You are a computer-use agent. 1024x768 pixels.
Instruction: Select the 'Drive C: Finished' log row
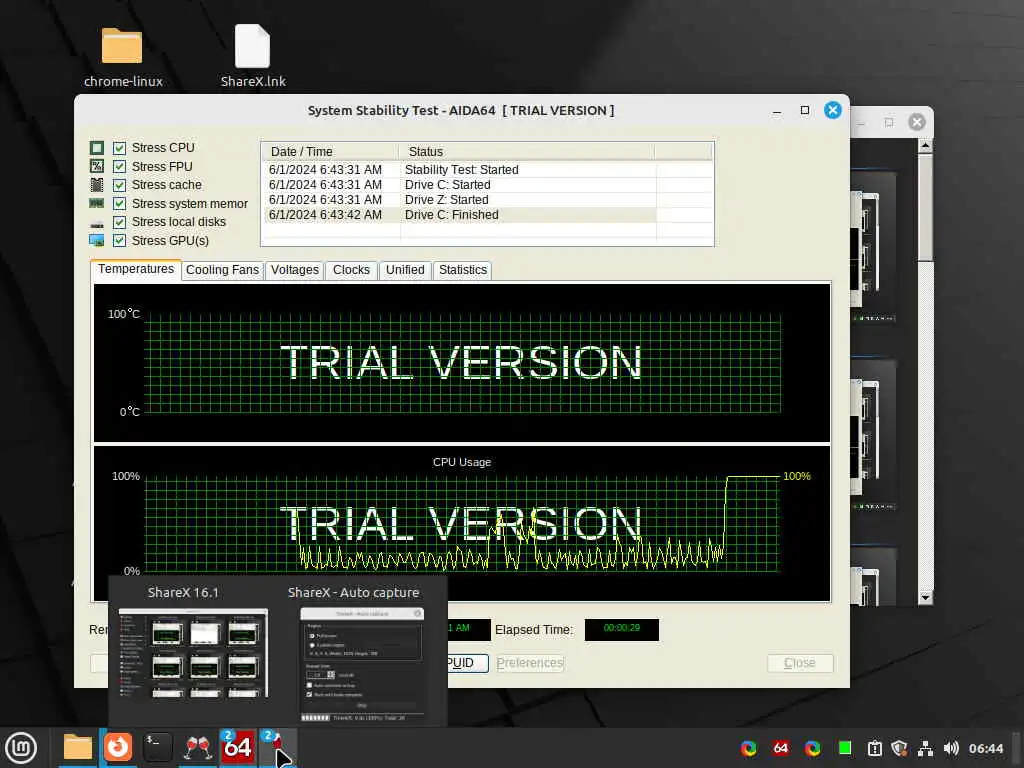[487, 215]
